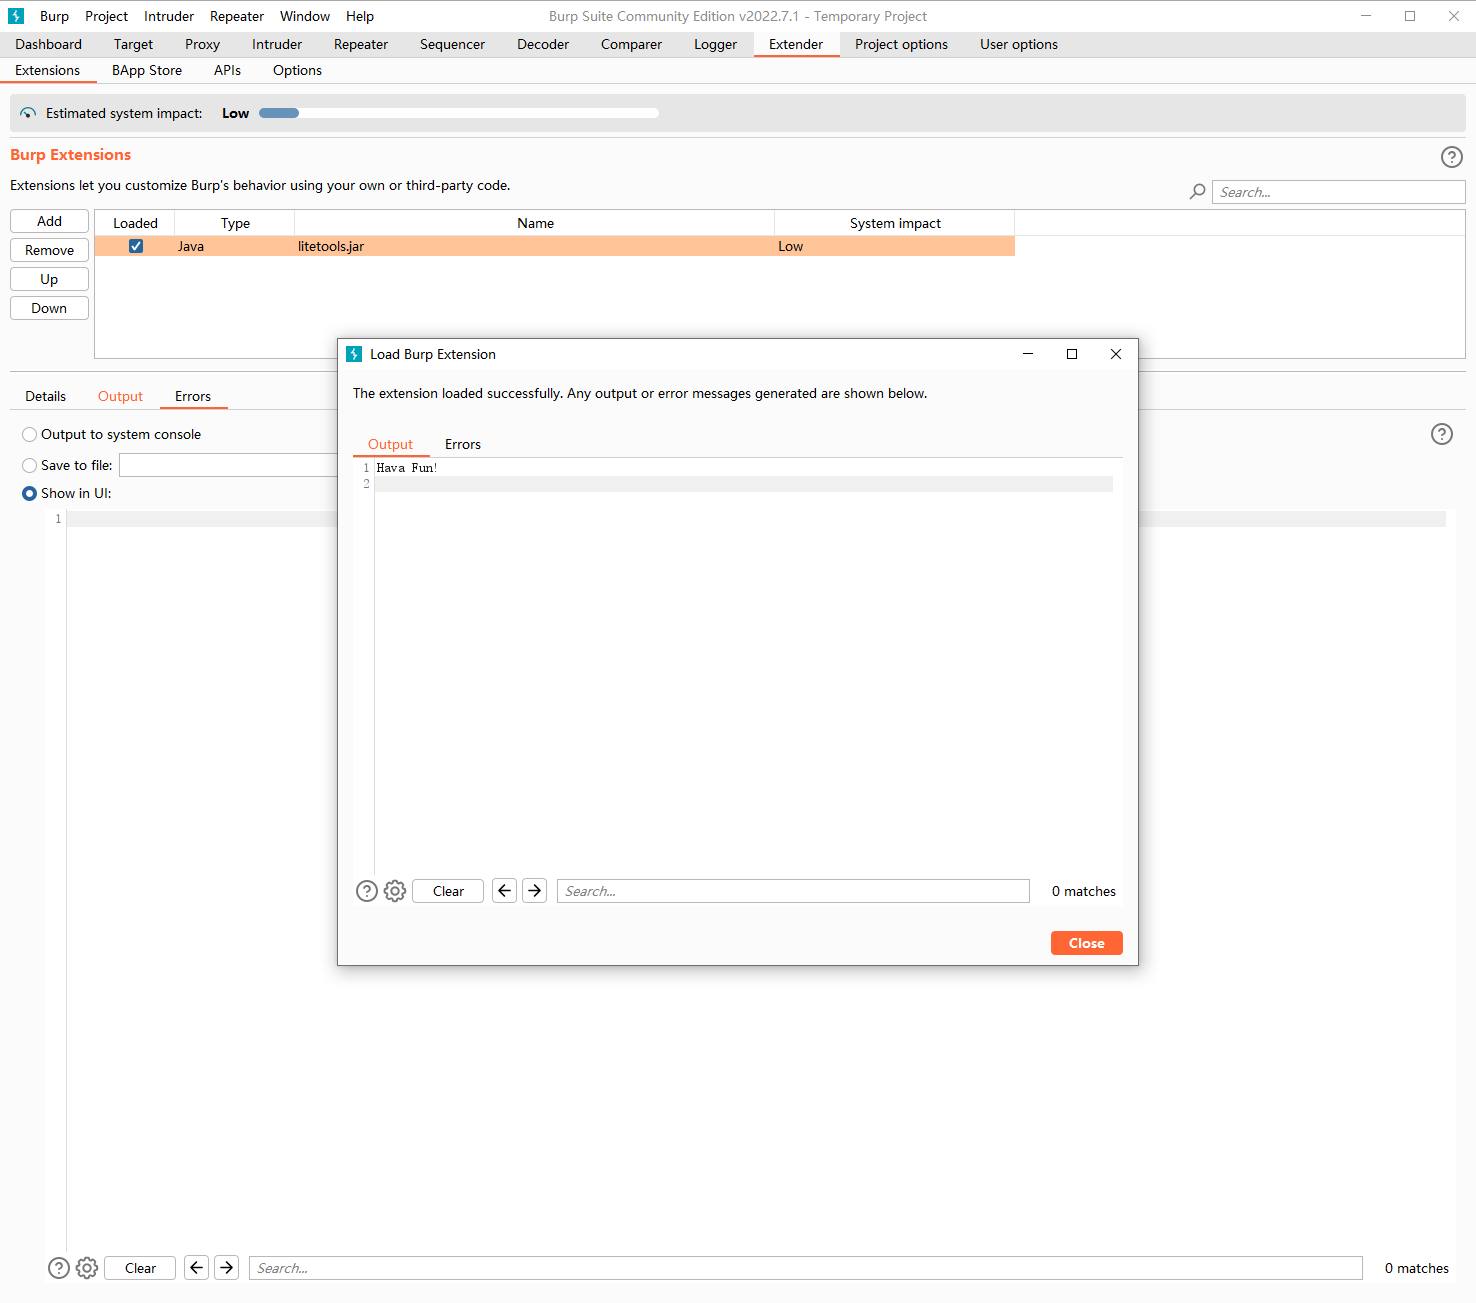Open bottom panel settings gear icon
The image size is (1476, 1303).
tap(87, 1268)
